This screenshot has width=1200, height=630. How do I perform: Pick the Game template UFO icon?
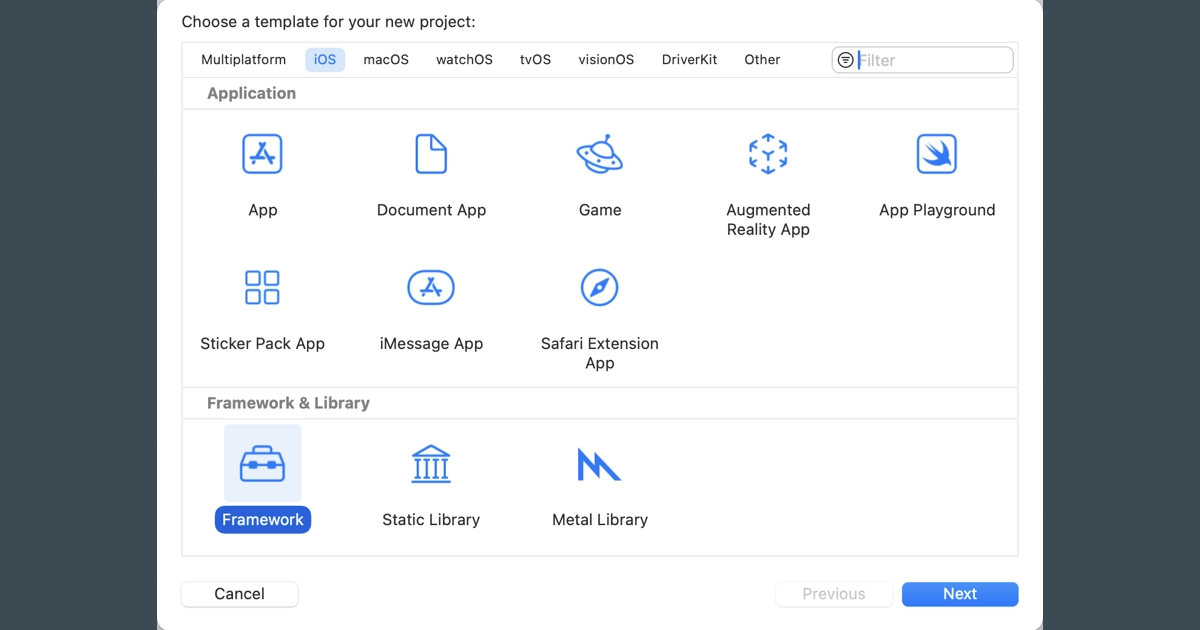pos(600,154)
